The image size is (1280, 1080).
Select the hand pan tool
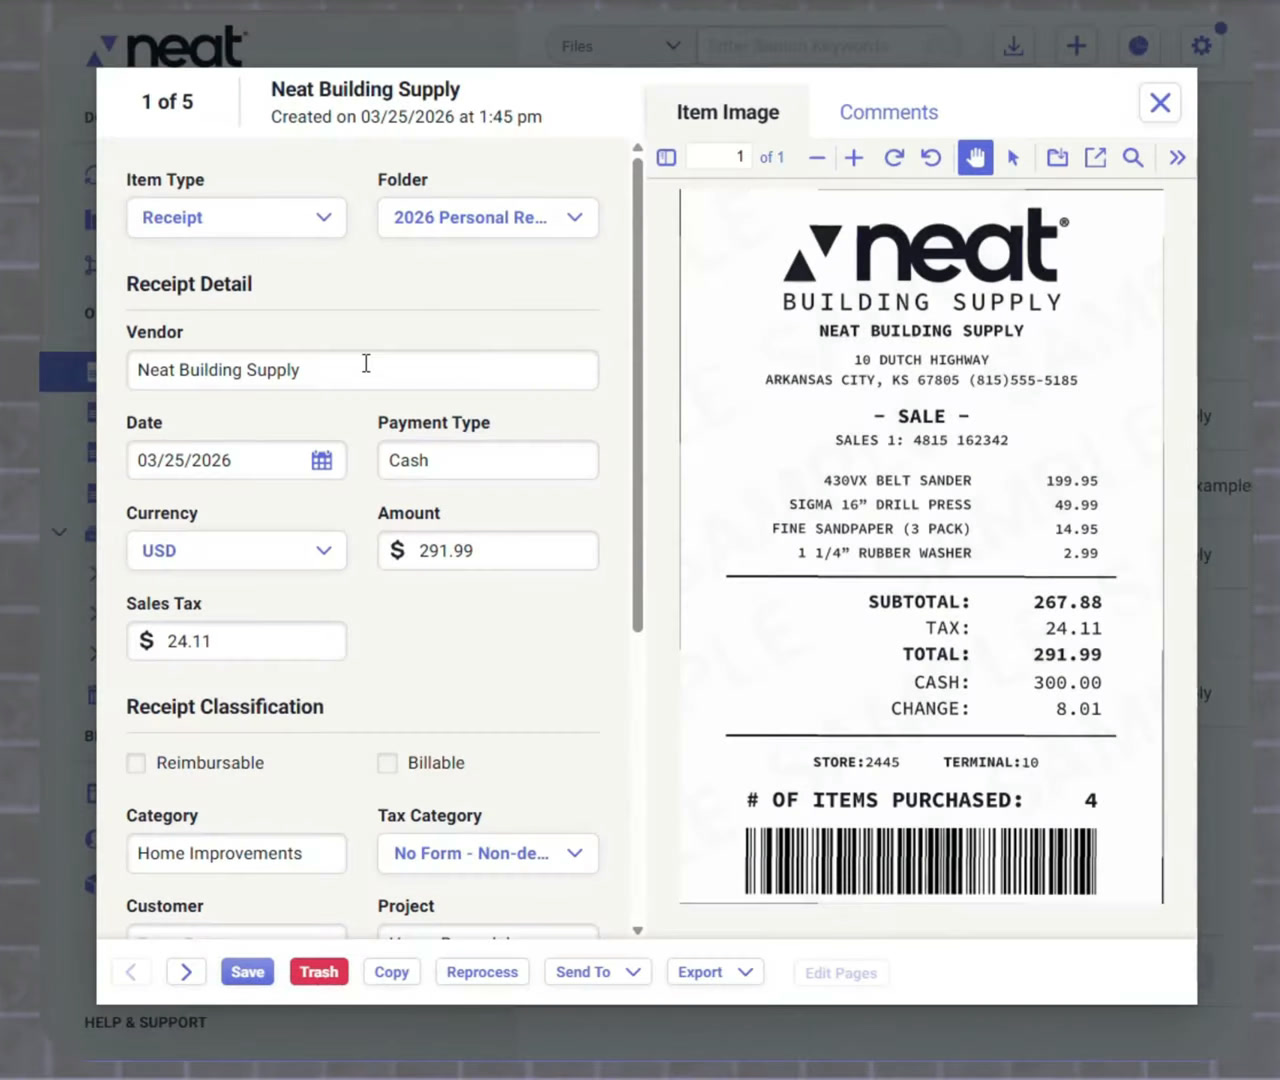click(975, 157)
